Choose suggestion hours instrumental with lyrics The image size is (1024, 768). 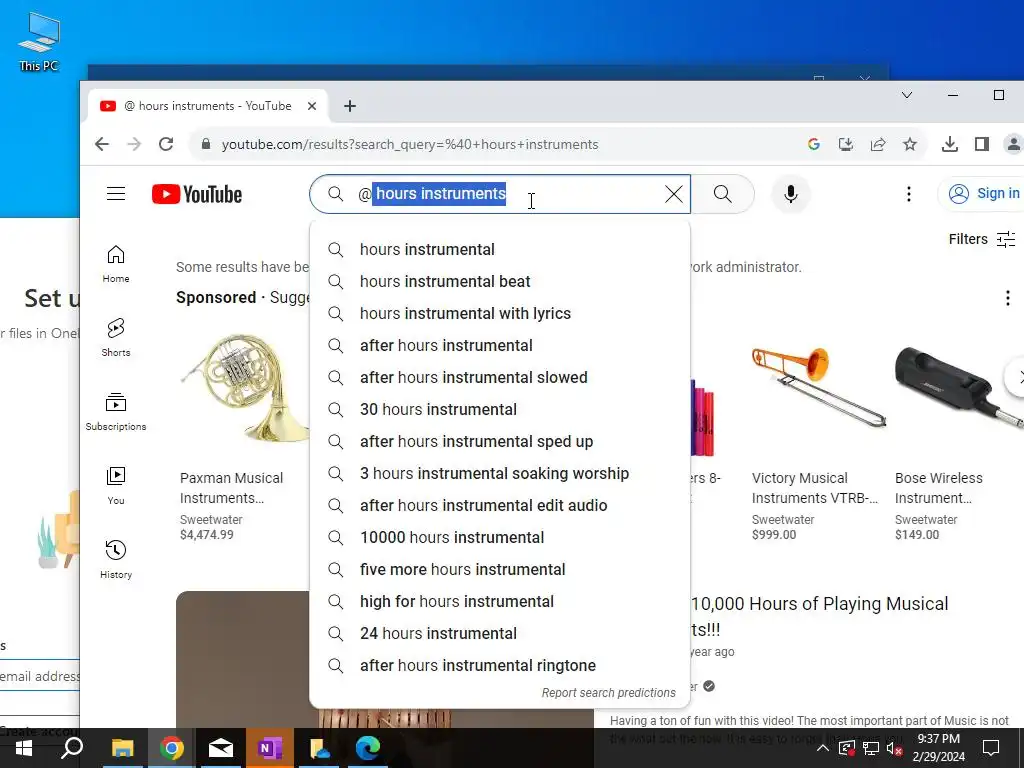point(500,313)
